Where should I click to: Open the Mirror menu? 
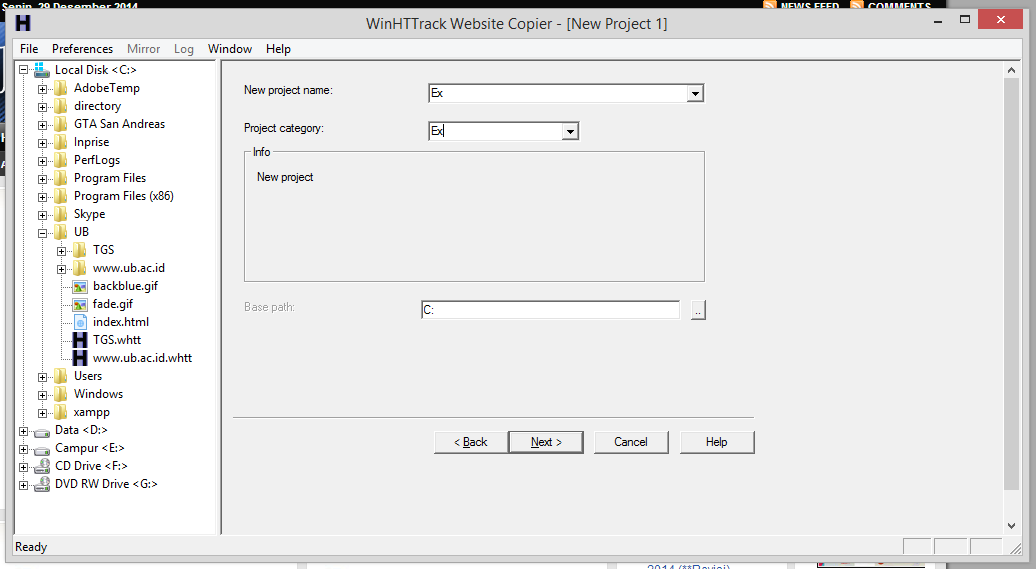click(x=143, y=49)
